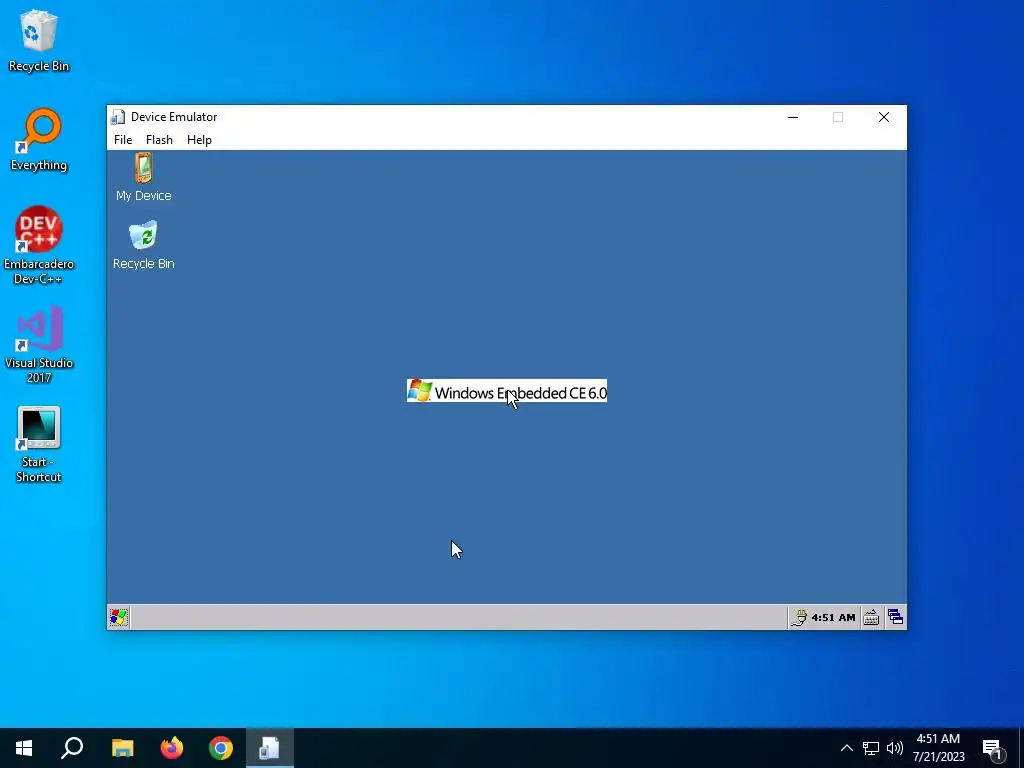Open File Explorer from the taskbar
Viewport: 1024px width, 768px height.
coord(122,748)
